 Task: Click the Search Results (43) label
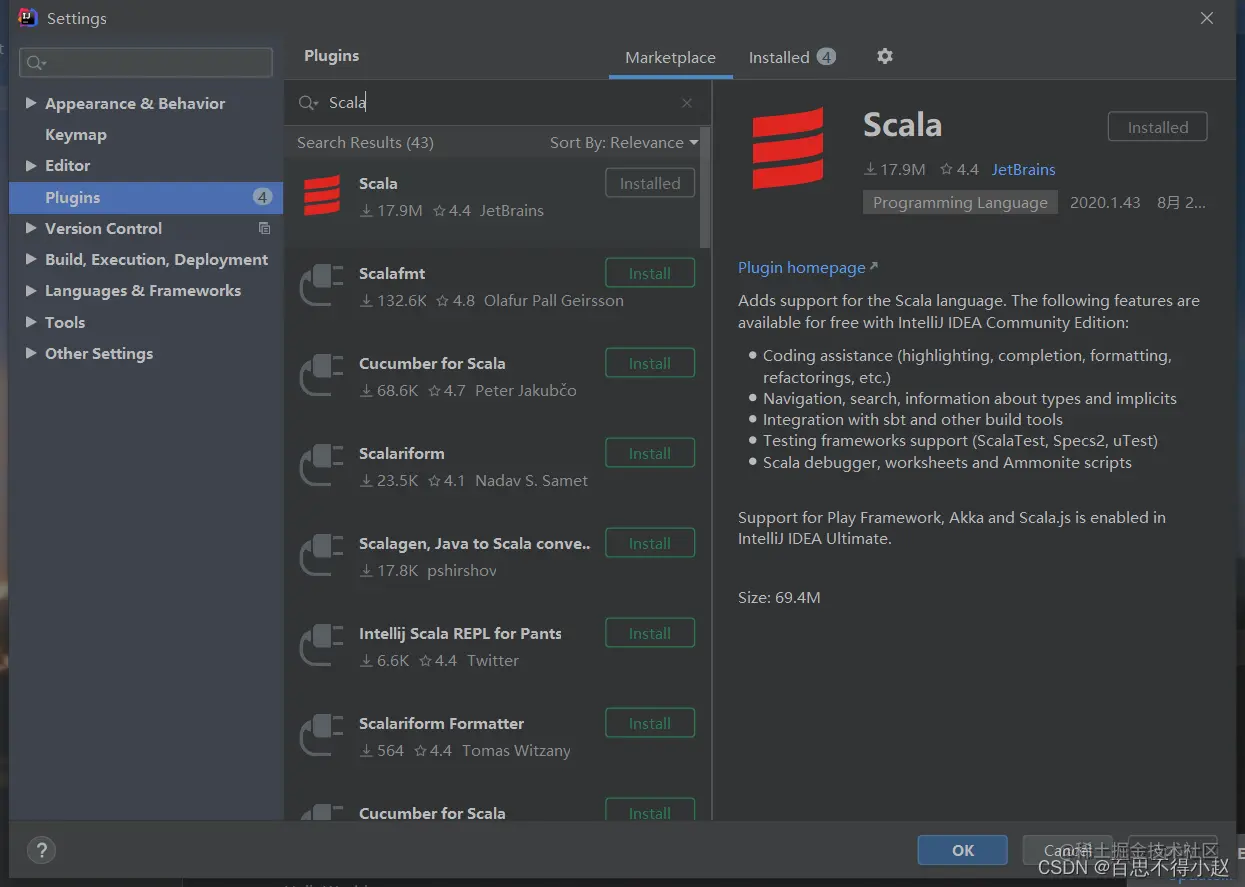365,142
